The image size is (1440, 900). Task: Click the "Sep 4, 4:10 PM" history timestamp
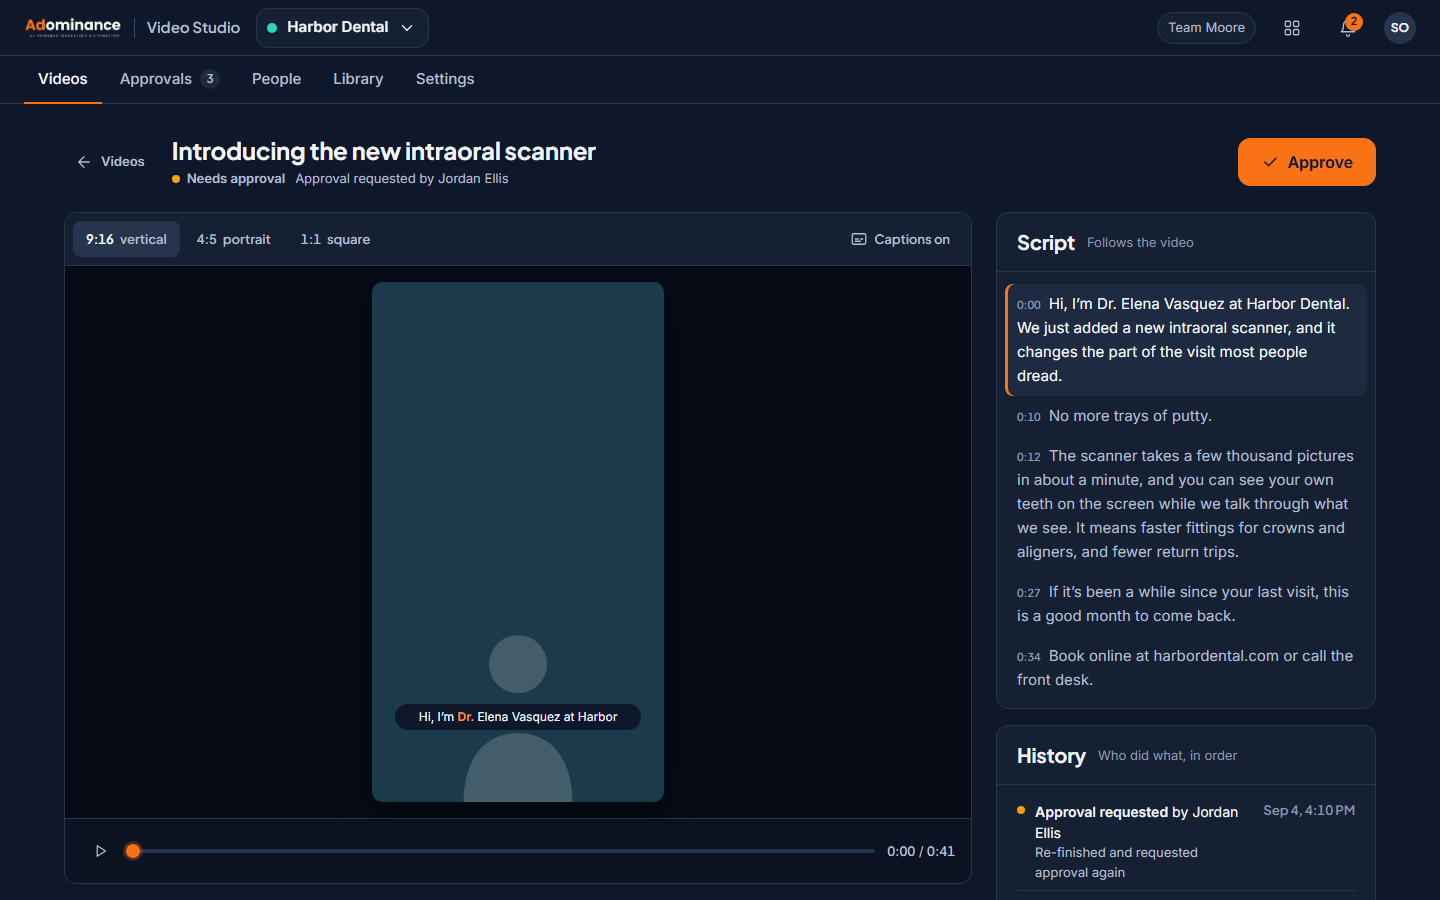(1309, 811)
